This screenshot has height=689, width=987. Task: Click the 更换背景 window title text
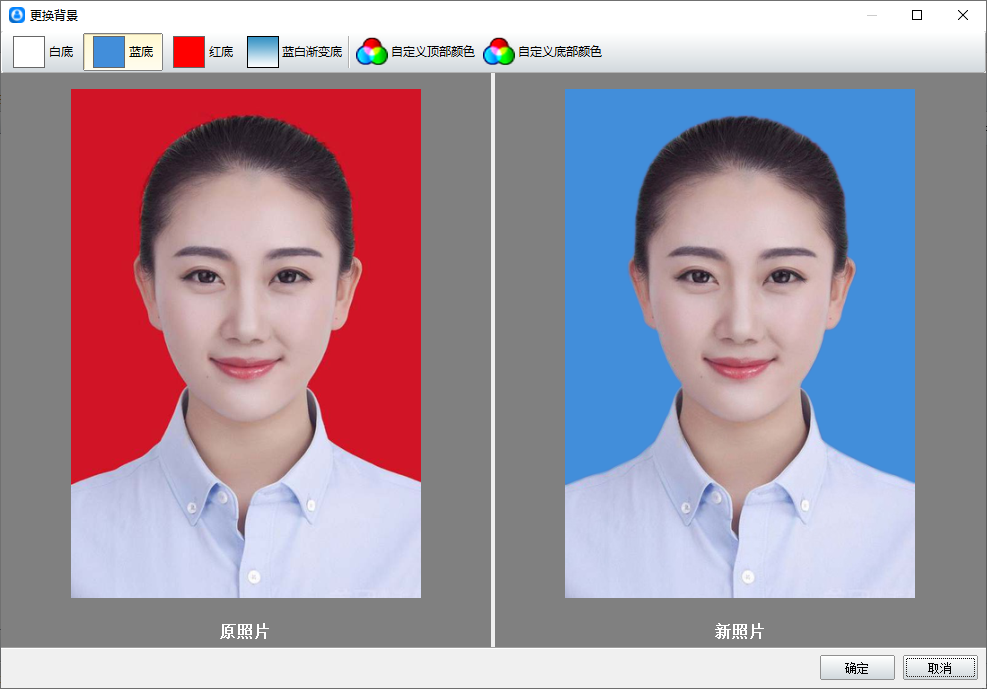pyautogui.click(x=54, y=16)
